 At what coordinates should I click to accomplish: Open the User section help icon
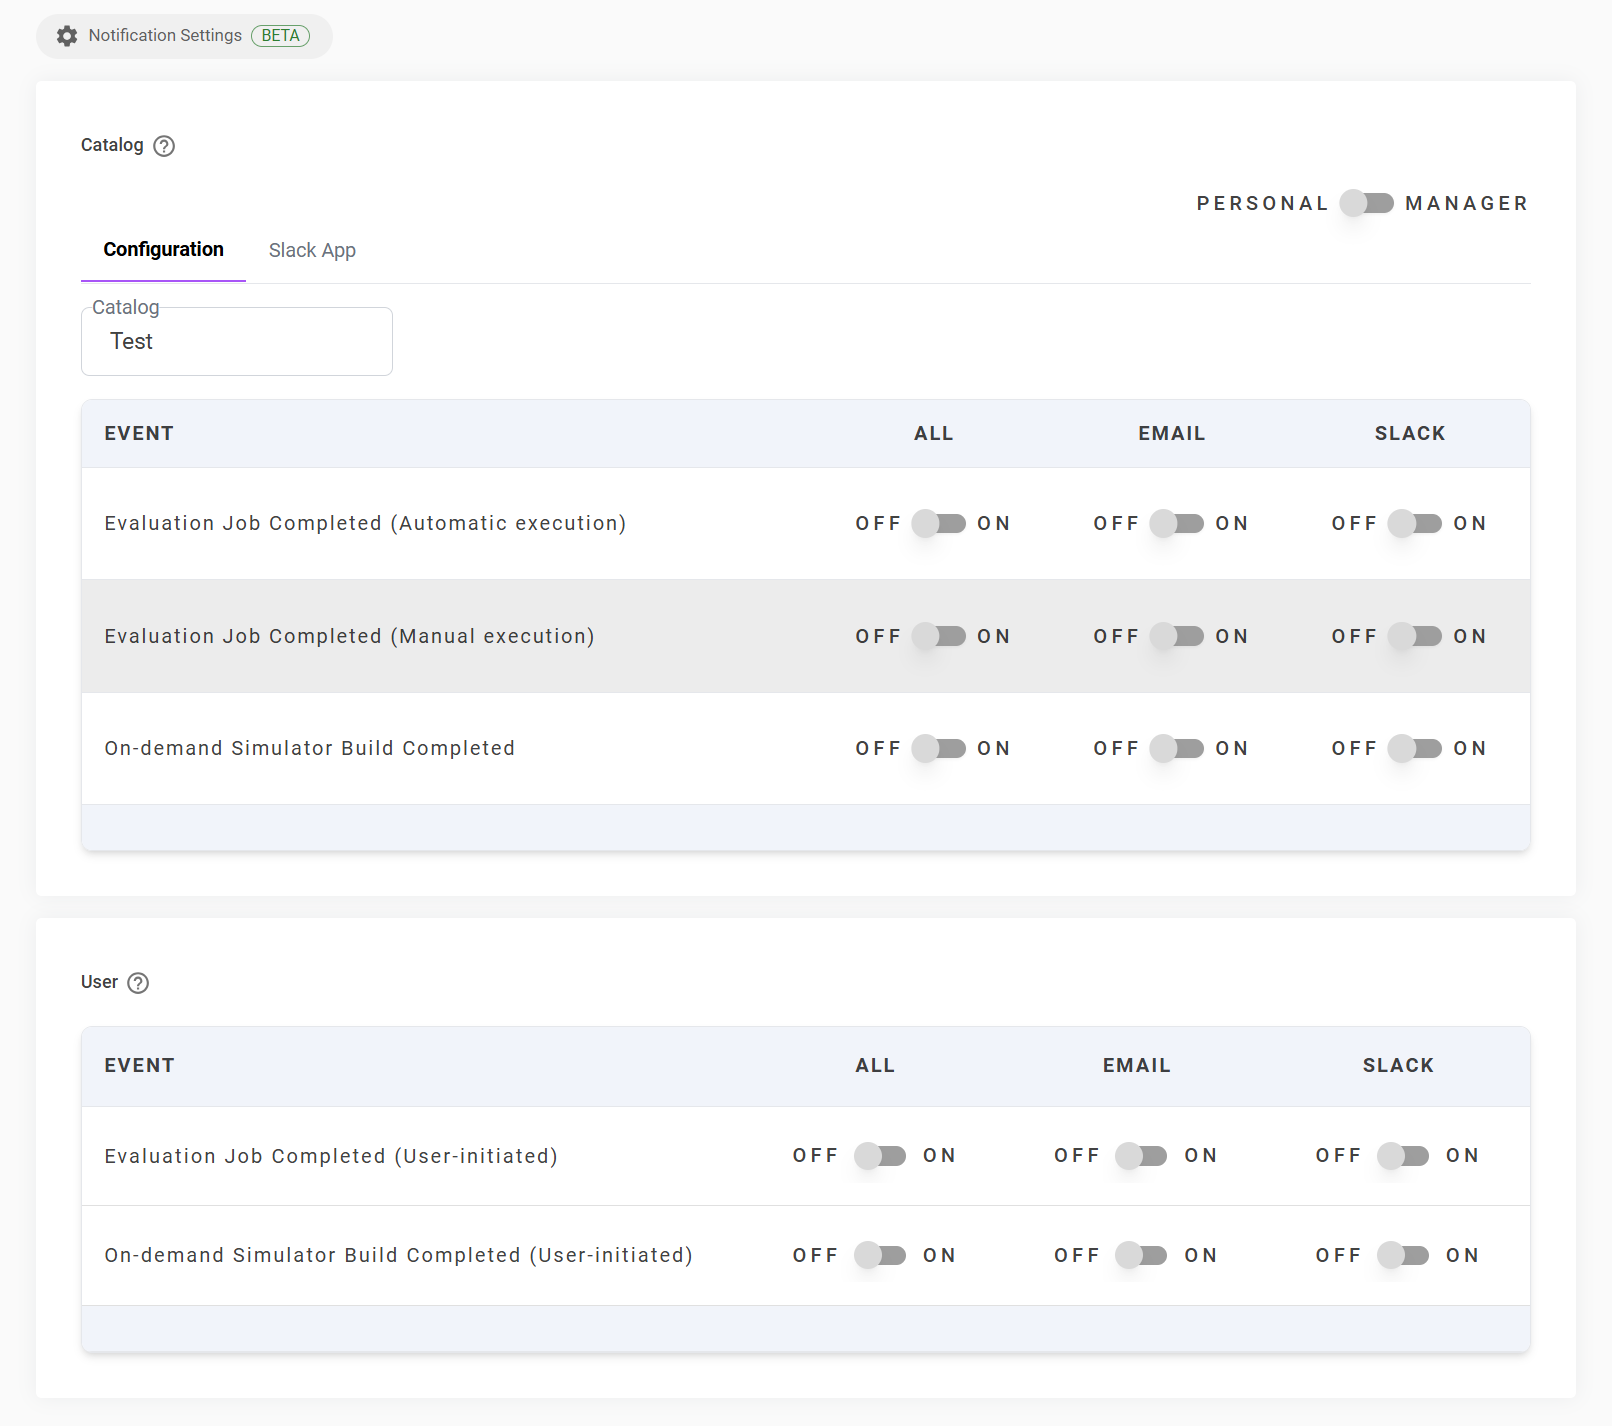coord(139,983)
